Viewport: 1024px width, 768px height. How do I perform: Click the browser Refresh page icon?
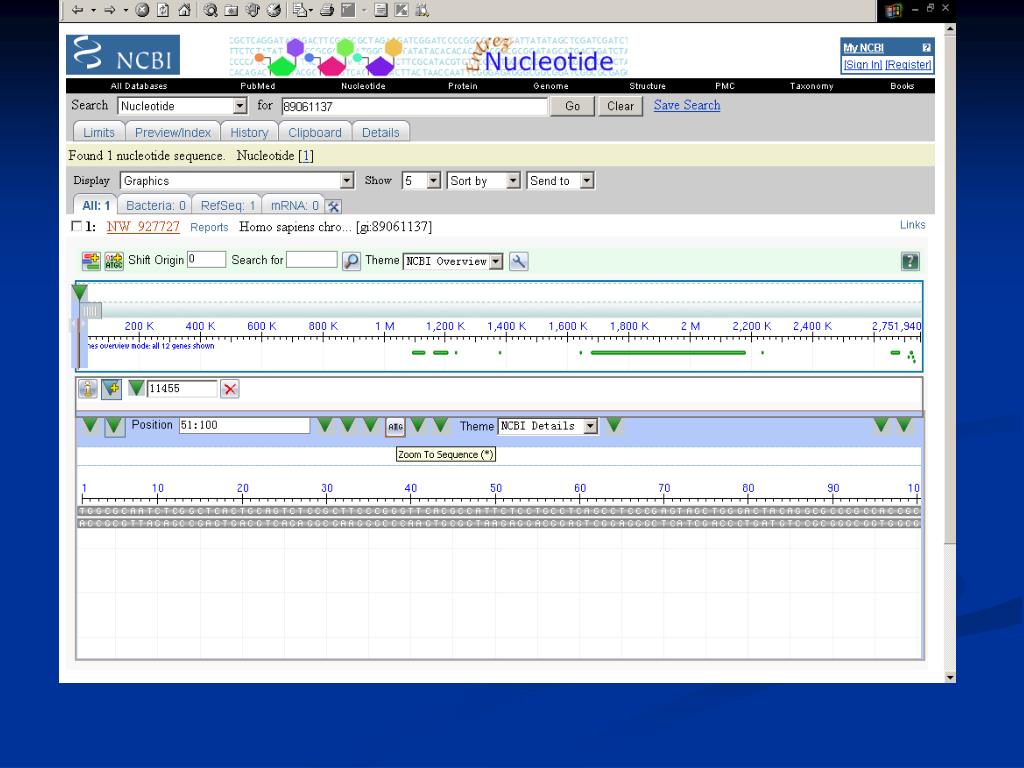pos(163,10)
